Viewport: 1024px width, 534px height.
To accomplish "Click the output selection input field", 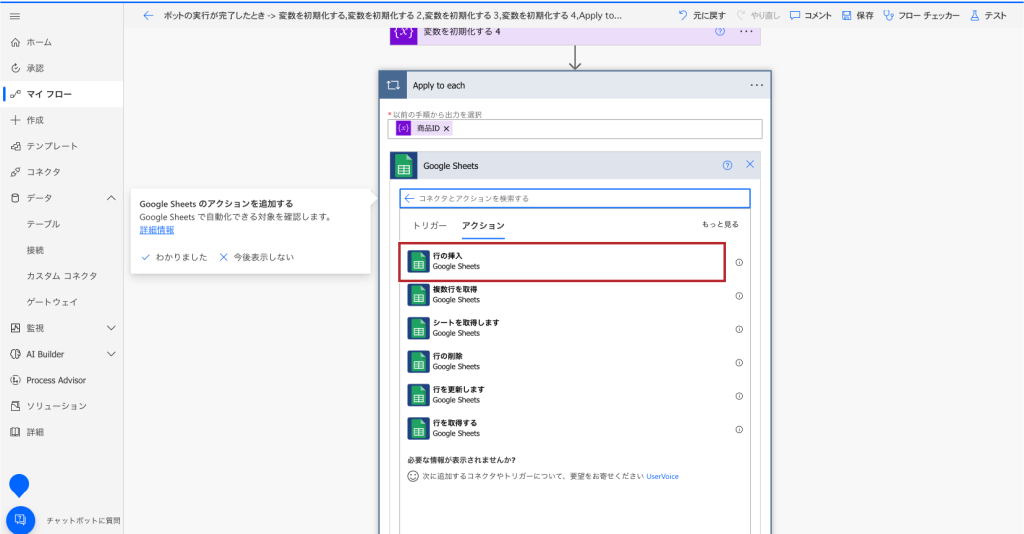I will point(575,129).
